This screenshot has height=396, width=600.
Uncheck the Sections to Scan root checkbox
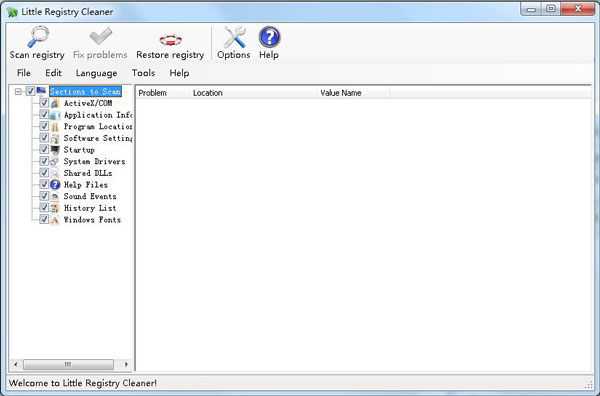(x=30, y=91)
